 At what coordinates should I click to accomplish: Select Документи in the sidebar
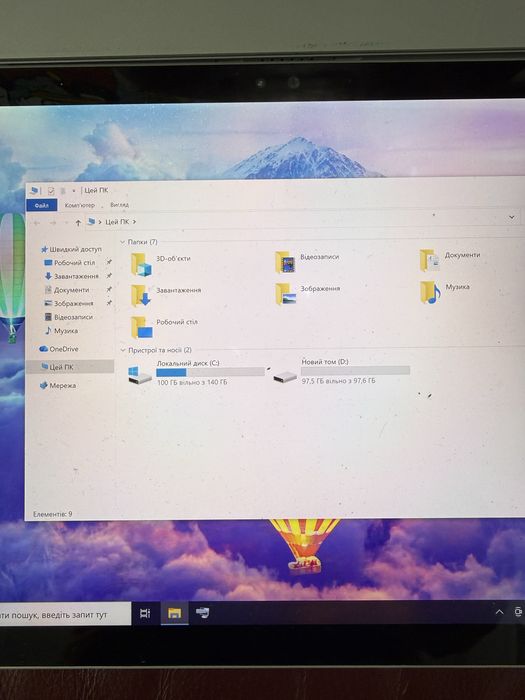pyautogui.click(x=67, y=290)
